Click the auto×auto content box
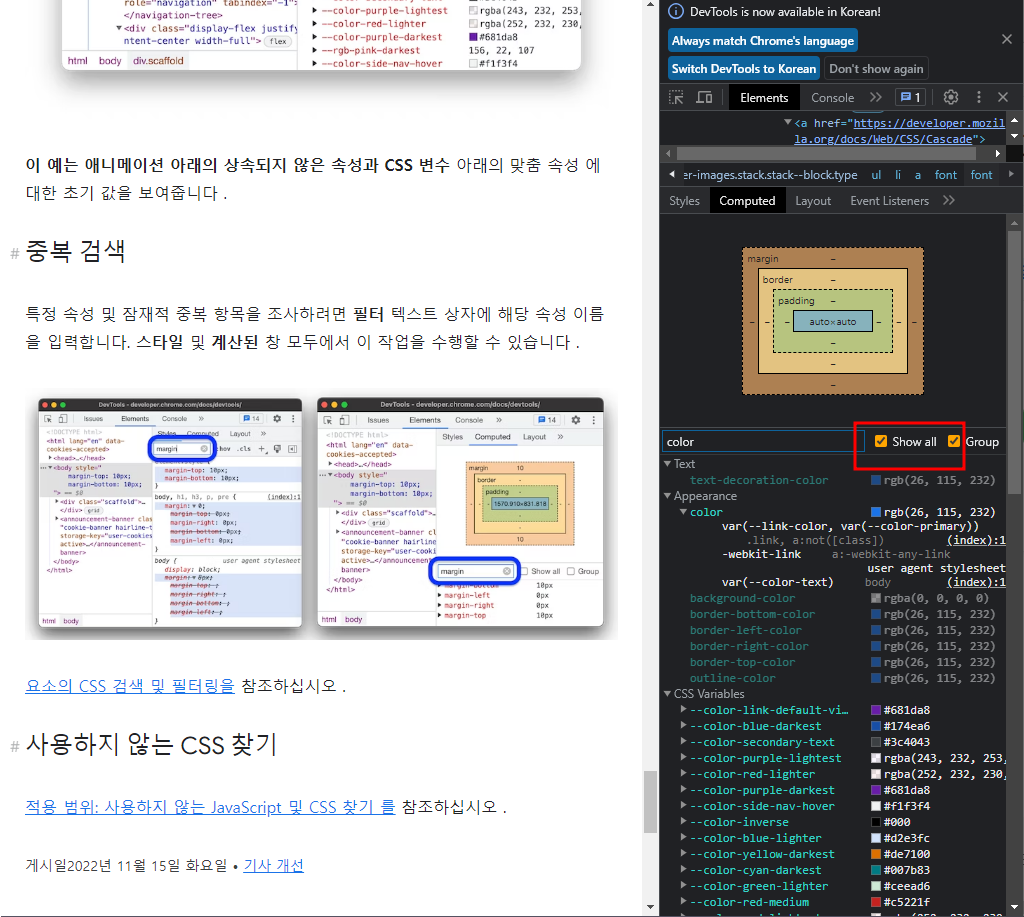Viewport: 1024px width, 917px height. [x=833, y=321]
